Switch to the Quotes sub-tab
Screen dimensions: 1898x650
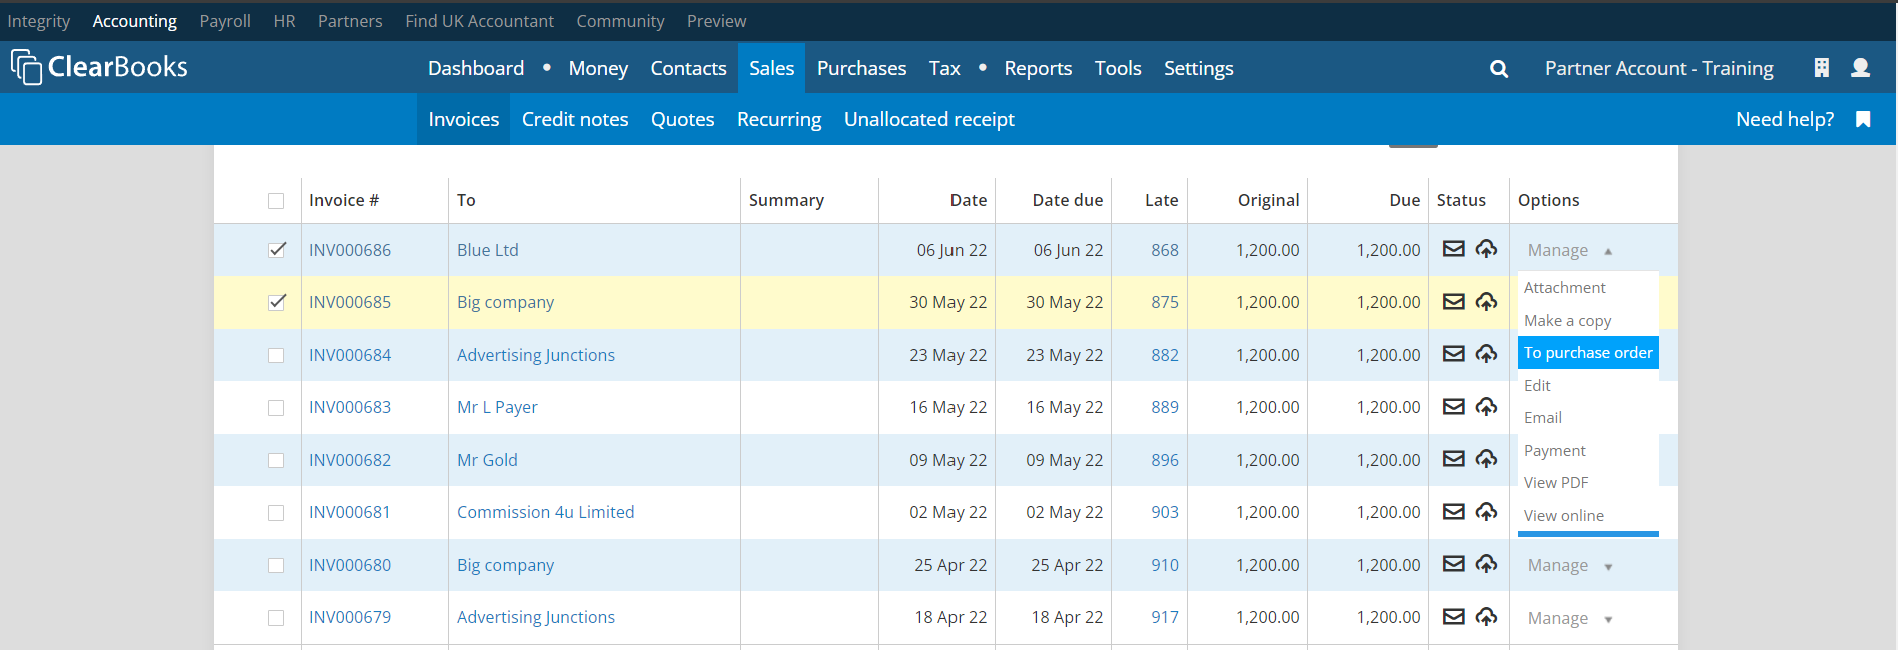[x=682, y=119]
